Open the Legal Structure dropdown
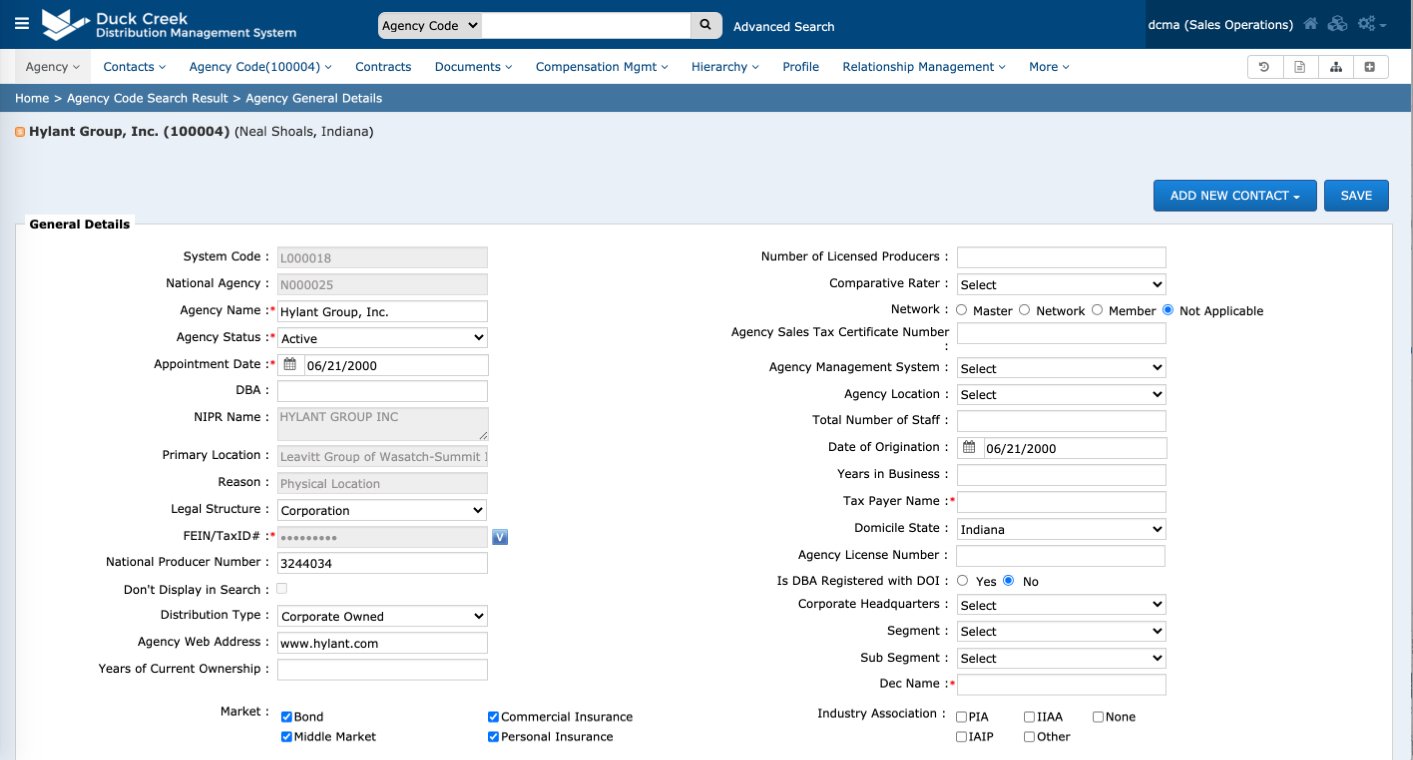The width and height of the screenshot is (1413, 760). [x=382, y=510]
